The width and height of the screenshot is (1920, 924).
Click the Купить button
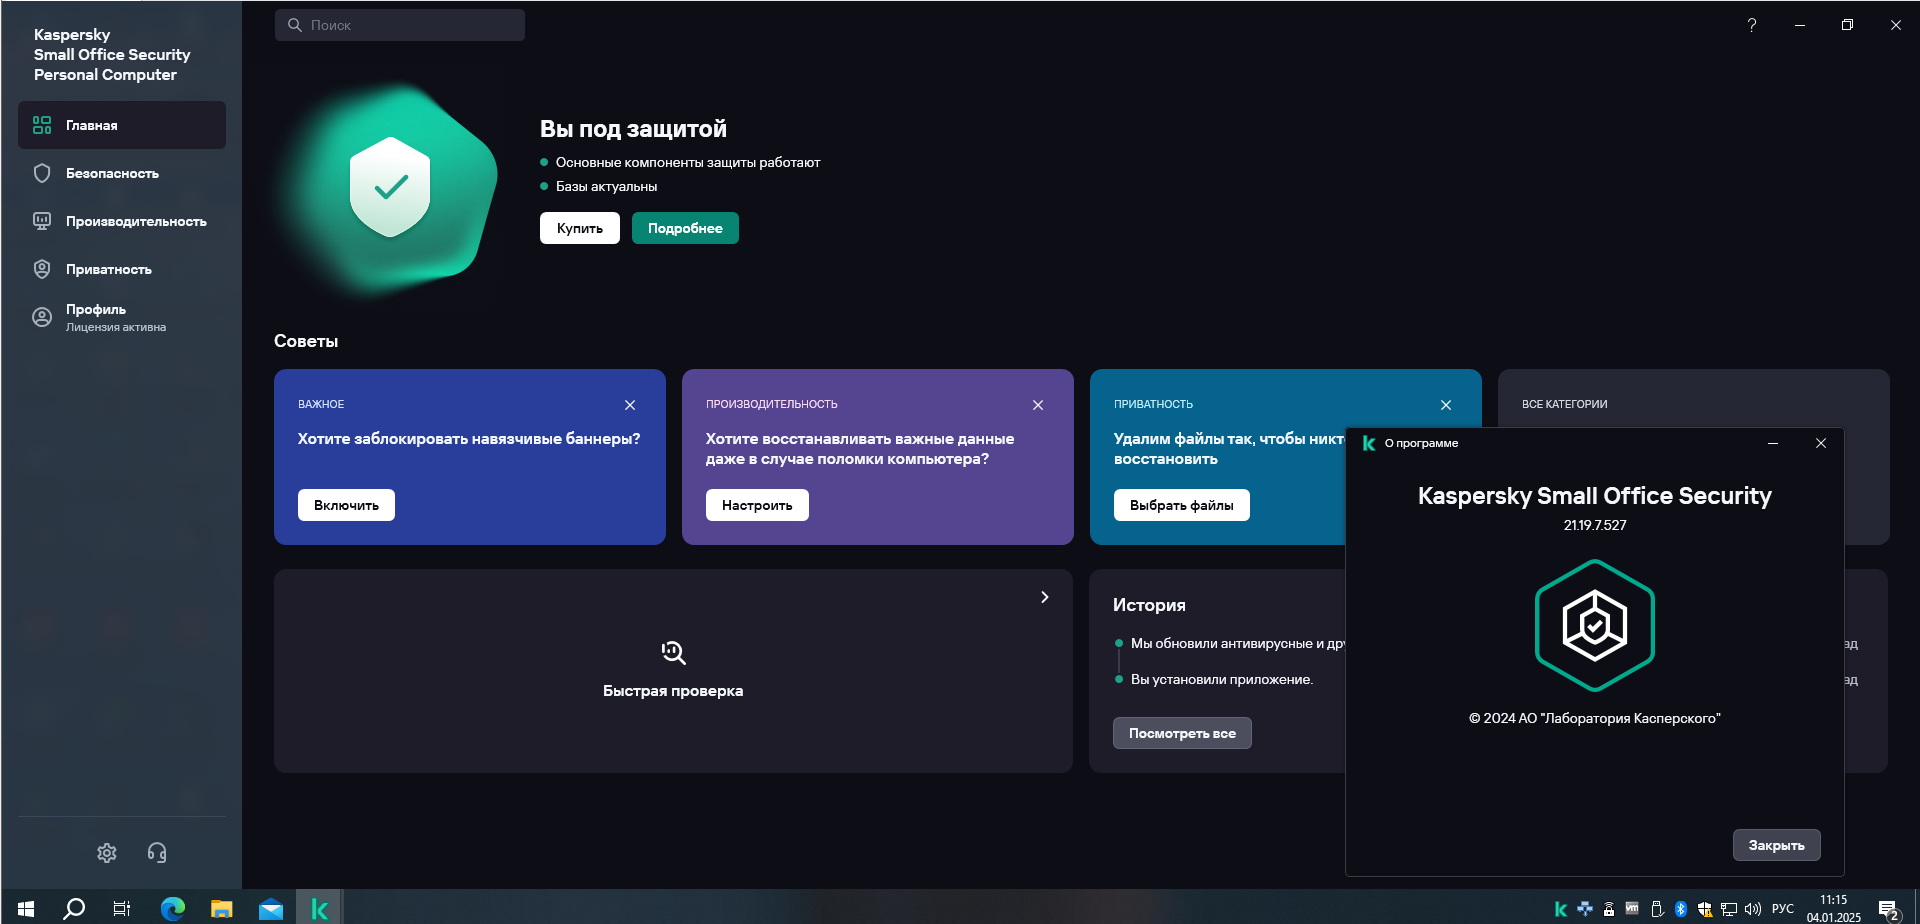(580, 228)
